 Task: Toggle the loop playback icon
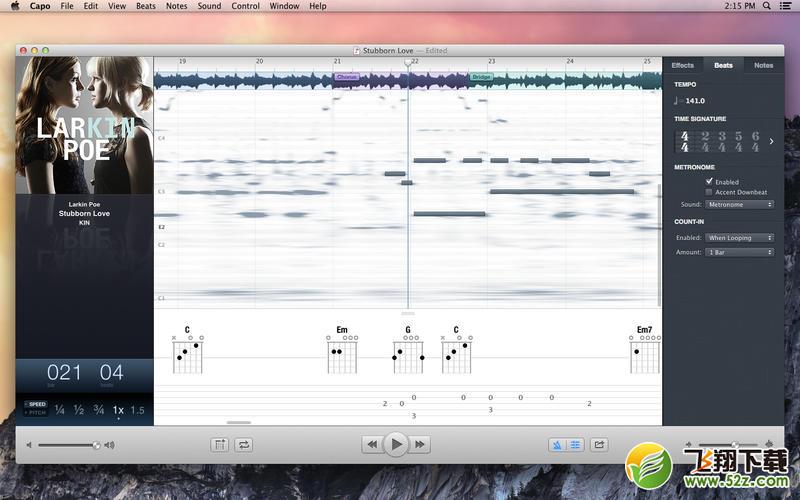click(244, 445)
